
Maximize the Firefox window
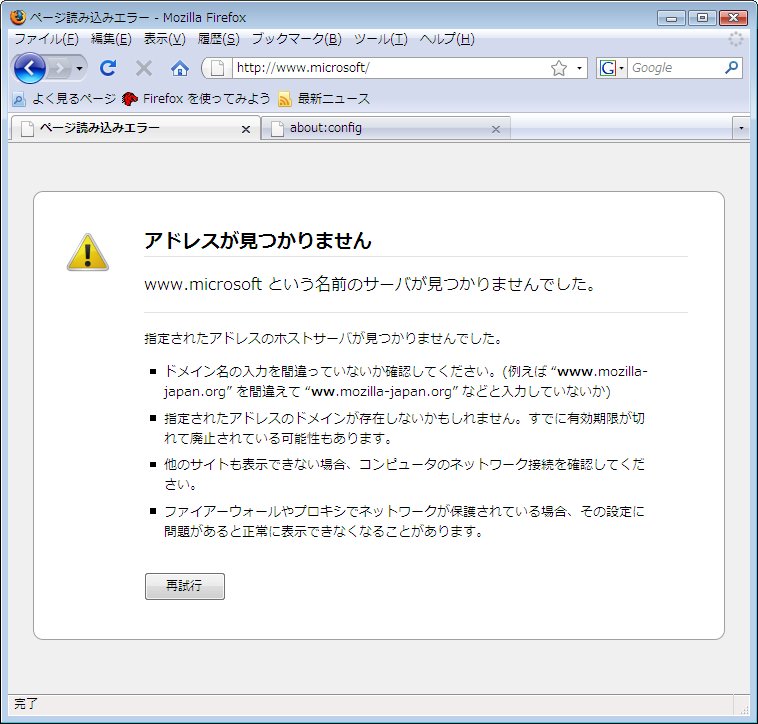tap(702, 18)
